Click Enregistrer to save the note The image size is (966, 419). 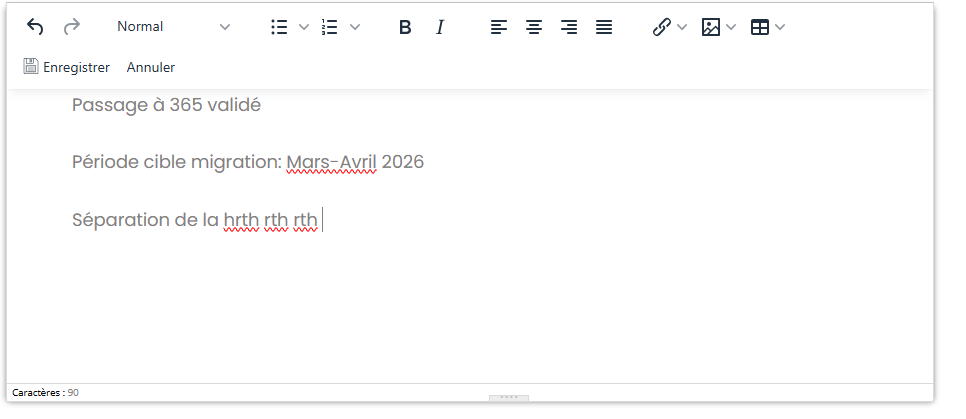[67, 67]
